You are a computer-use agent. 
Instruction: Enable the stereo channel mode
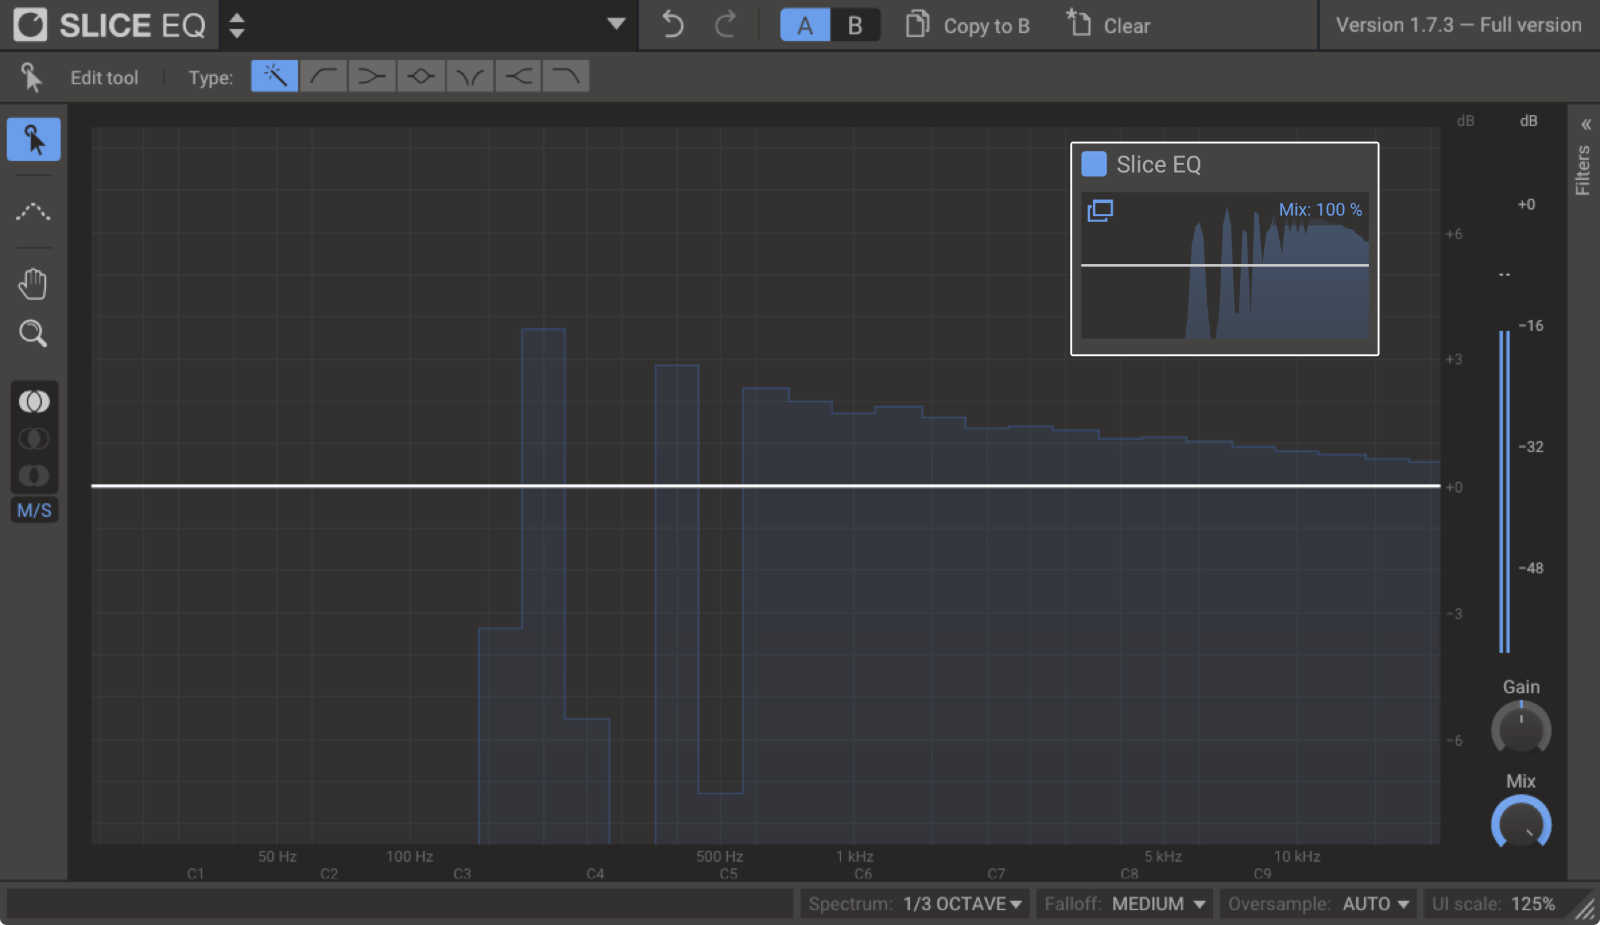pyautogui.click(x=34, y=401)
